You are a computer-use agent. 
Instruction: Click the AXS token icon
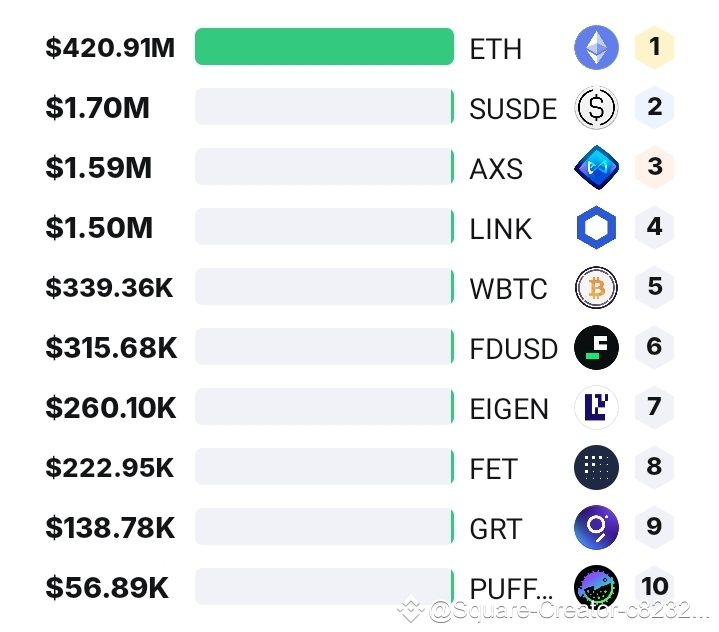click(x=596, y=168)
